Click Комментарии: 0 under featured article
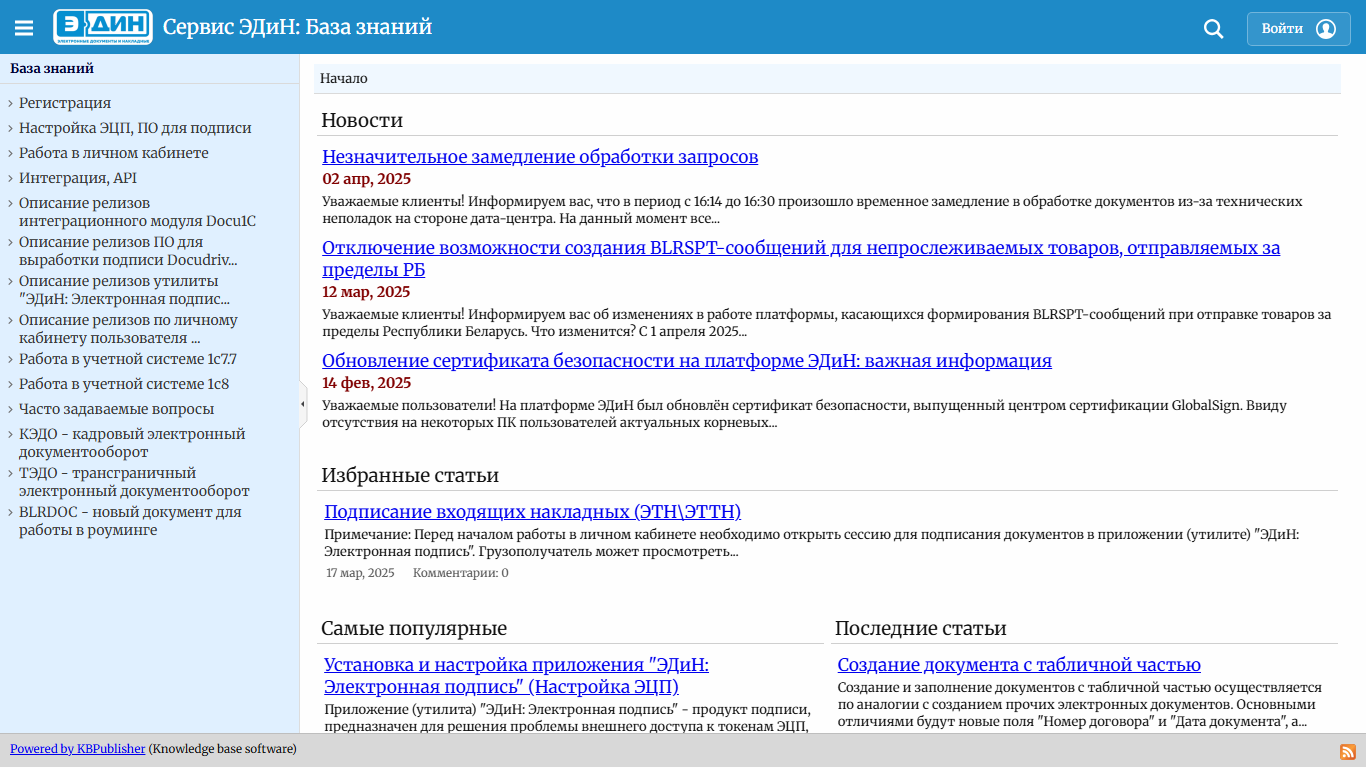 [461, 573]
